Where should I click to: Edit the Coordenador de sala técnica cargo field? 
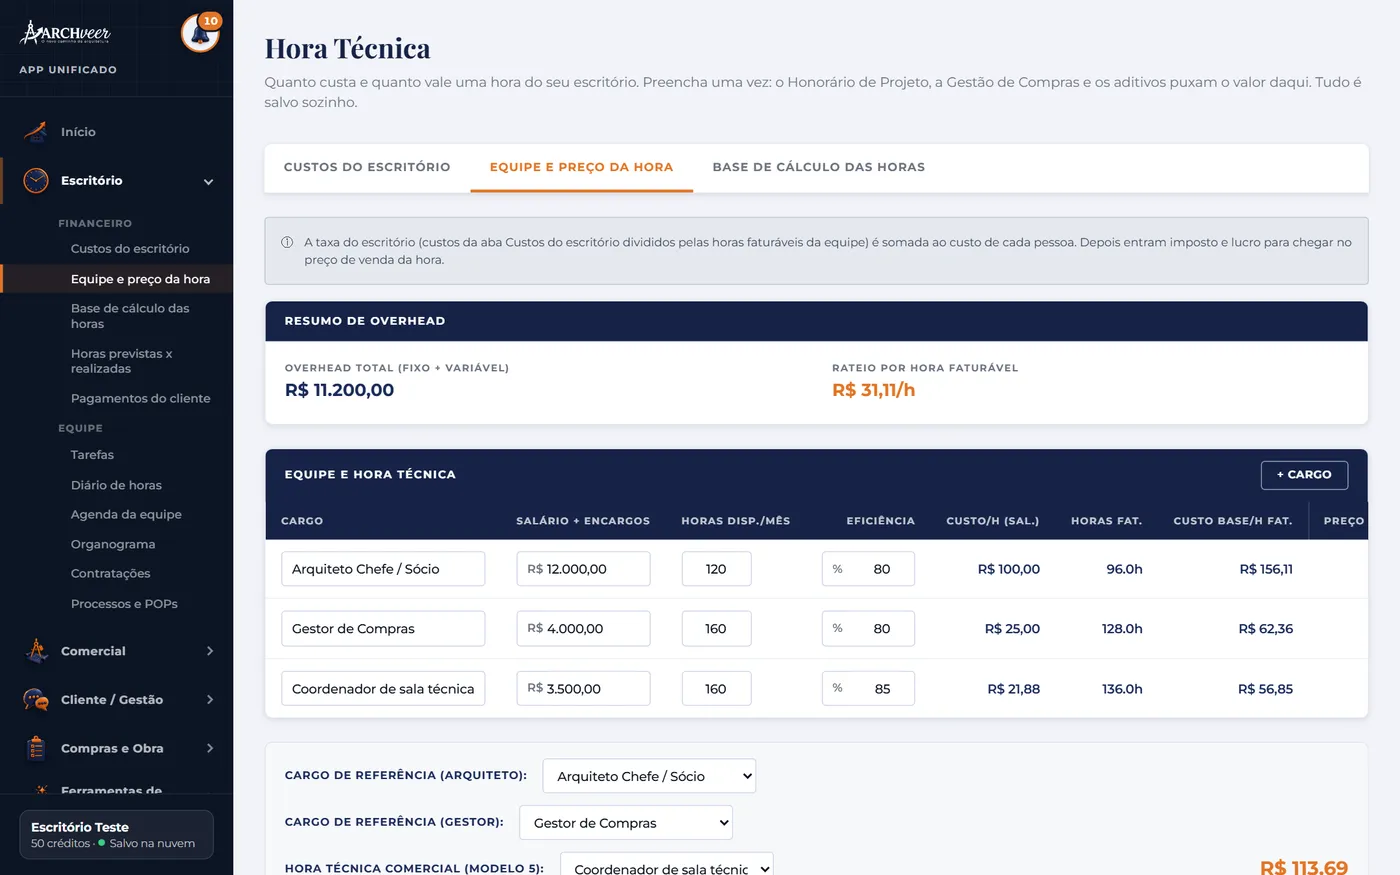click(383, 689)
